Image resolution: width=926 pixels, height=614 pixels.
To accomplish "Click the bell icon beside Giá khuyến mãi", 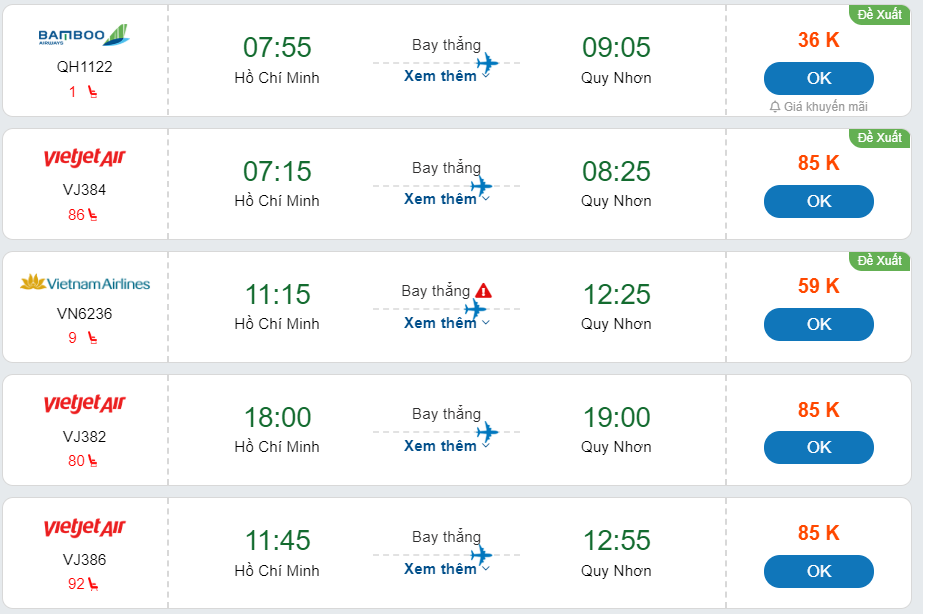I will tap(775, 107).
